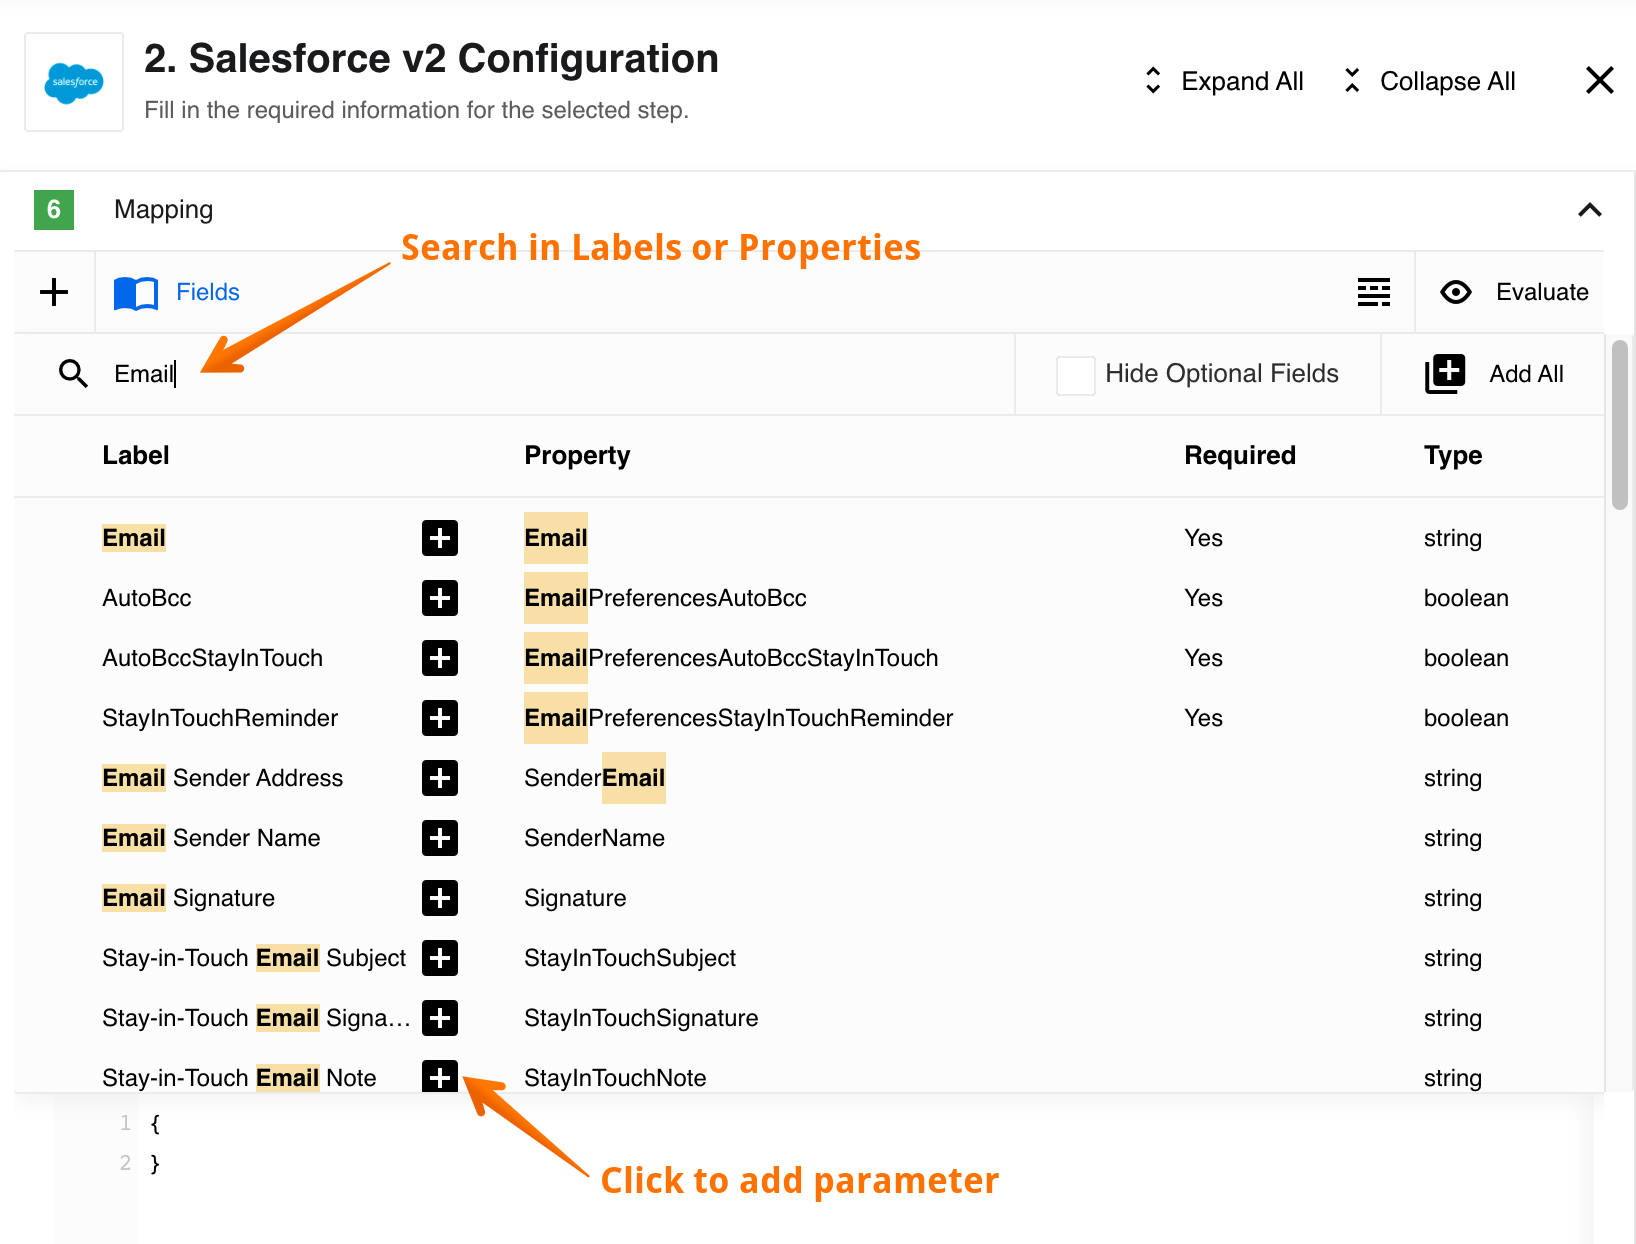Click the Label column header
Viewport: 1636px width, 1244px height.
click(136, 455)
